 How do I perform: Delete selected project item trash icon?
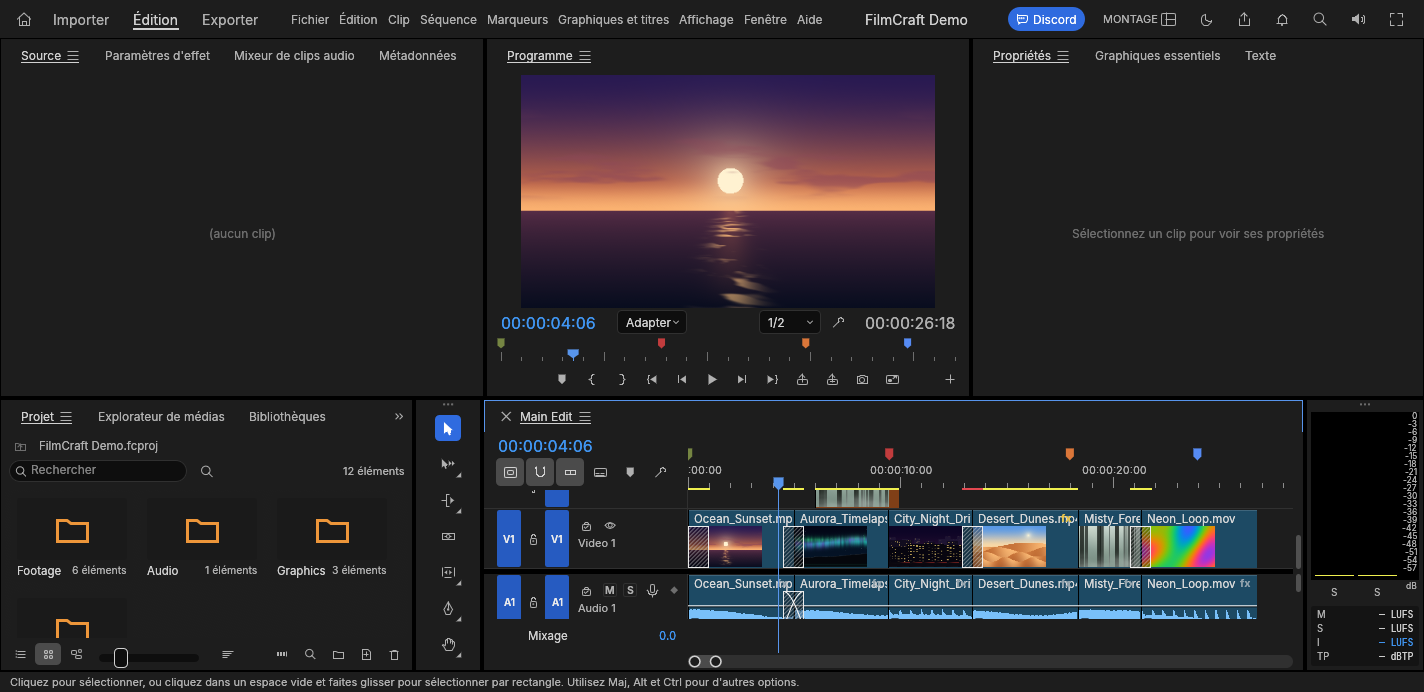point(394,655)
